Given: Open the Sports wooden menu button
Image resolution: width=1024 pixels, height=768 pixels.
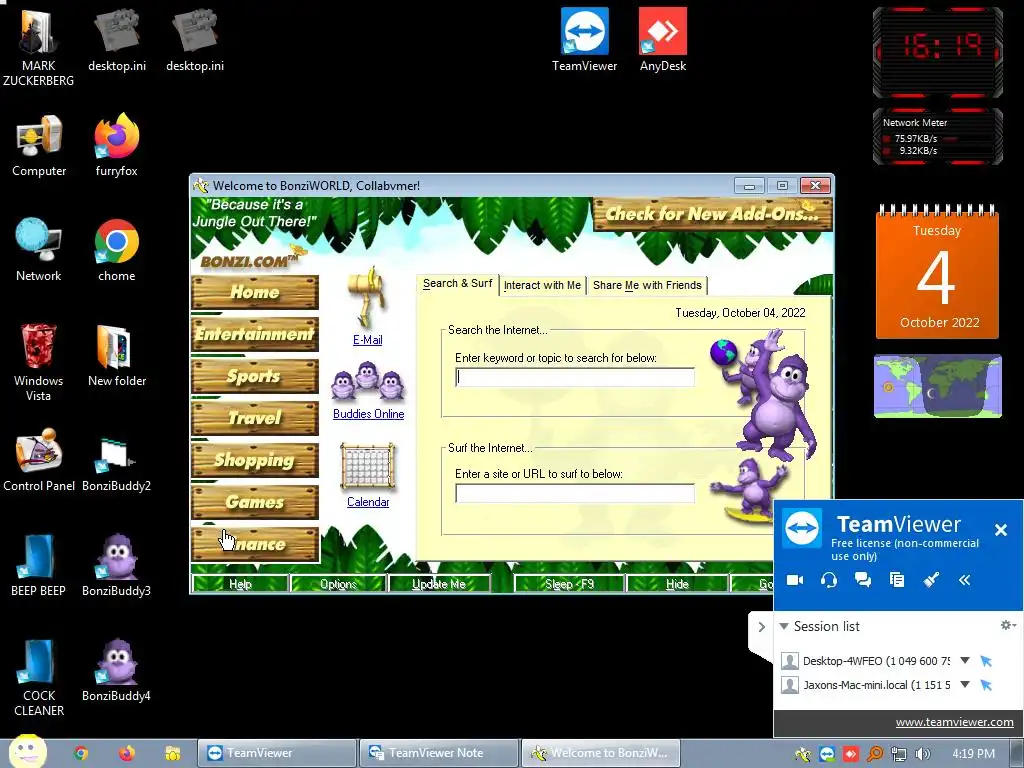Looking at the screenshot, I should (255, 376).
